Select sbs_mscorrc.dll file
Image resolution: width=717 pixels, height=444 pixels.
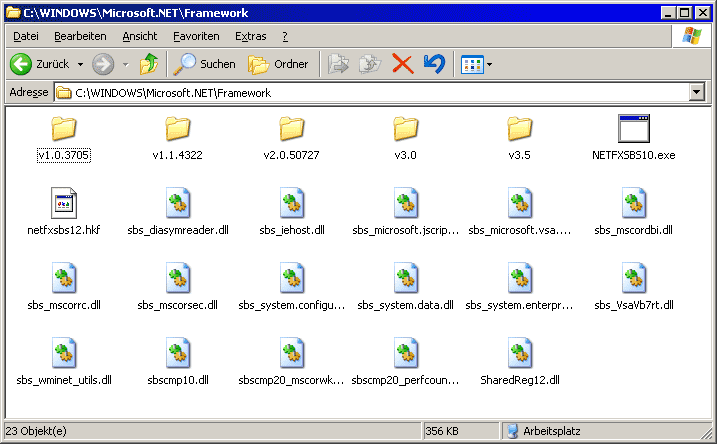pyautogui.click(x=64, y=287)
